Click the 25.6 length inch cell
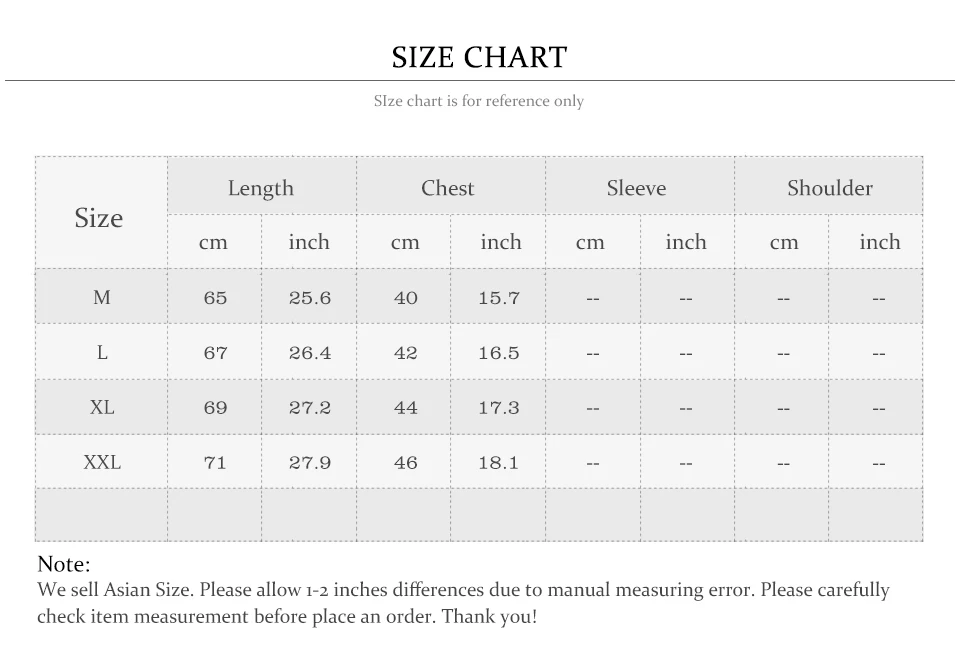960x670 pixels. [309, 298]
